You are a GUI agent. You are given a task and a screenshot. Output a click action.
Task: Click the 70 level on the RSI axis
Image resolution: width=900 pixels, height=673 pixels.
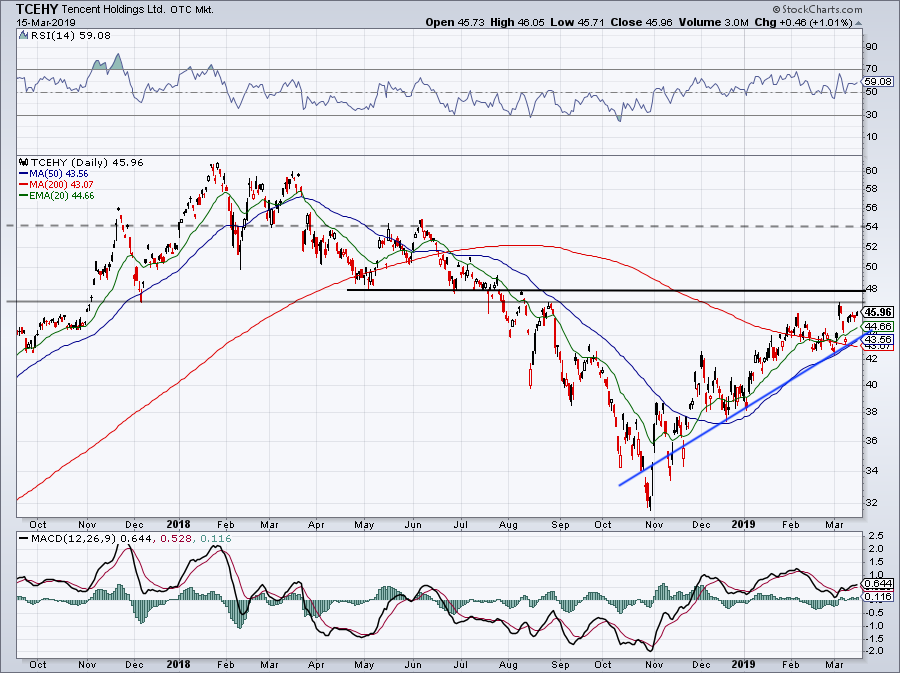[x=871, y=69]
